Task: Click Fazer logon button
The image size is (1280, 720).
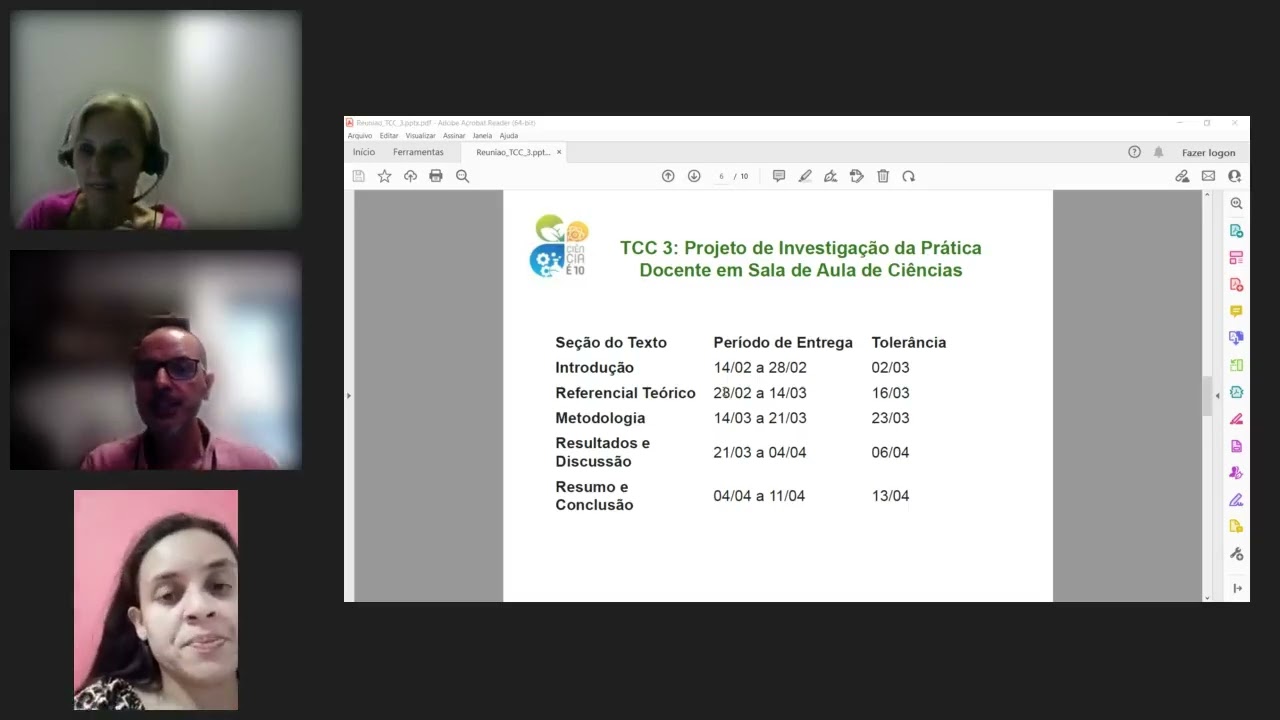Action: pos(1208,153)
